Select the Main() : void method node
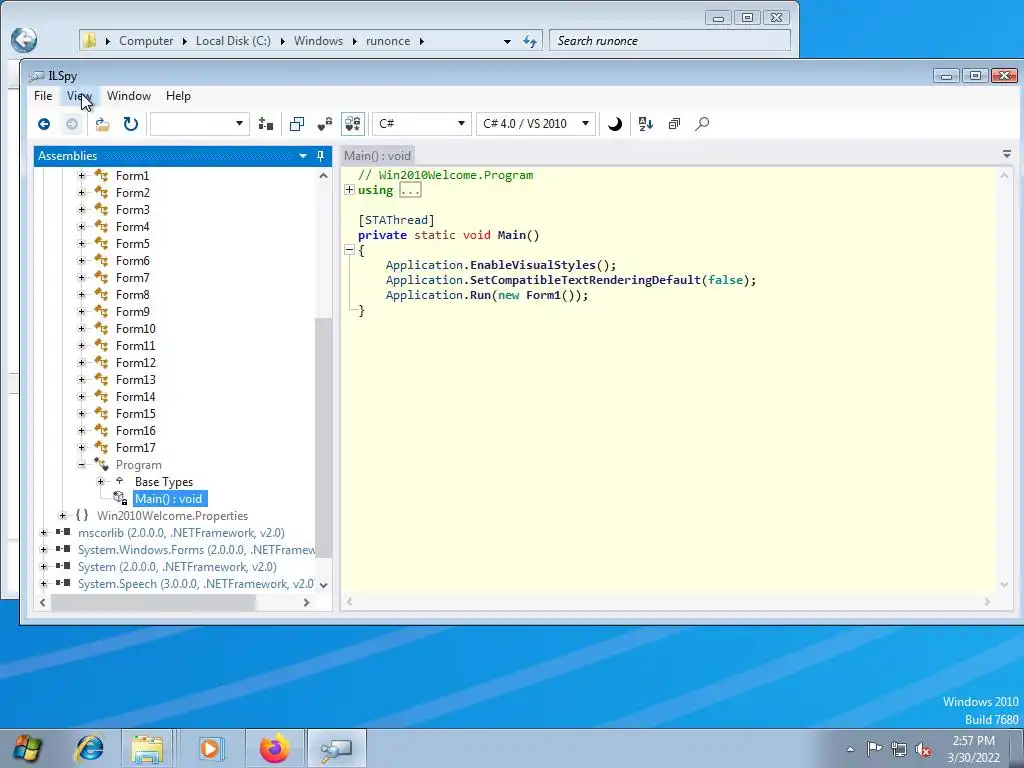 pos(169,499)
